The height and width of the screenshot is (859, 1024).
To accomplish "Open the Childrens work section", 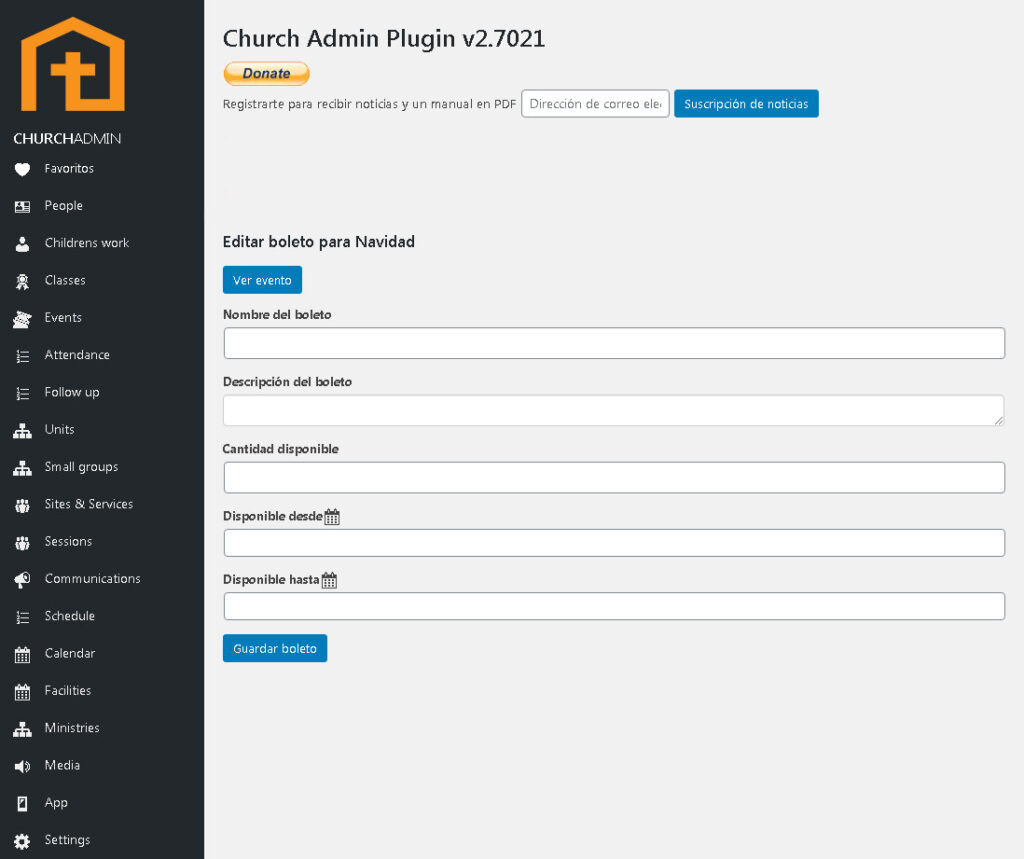I will (x=86, y=243).
